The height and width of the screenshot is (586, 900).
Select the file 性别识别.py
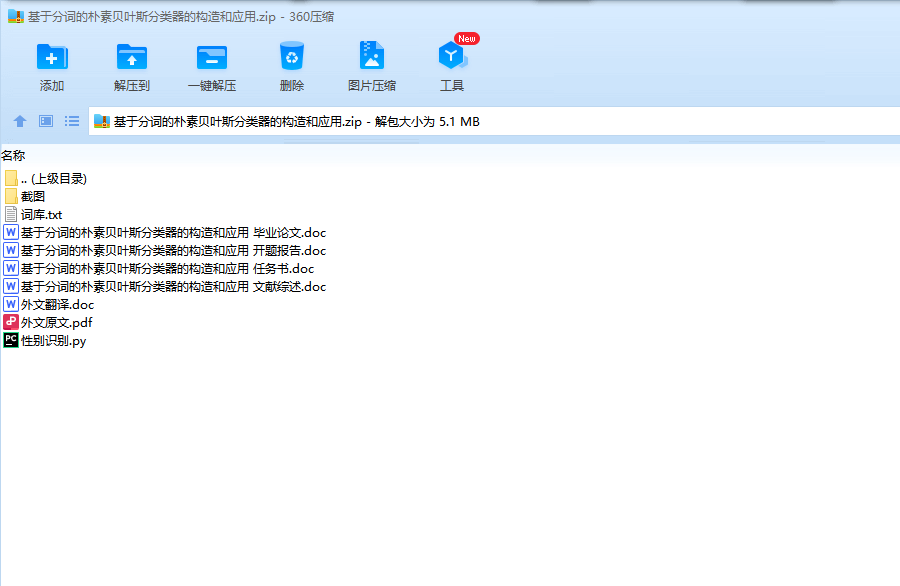[45, 340]
